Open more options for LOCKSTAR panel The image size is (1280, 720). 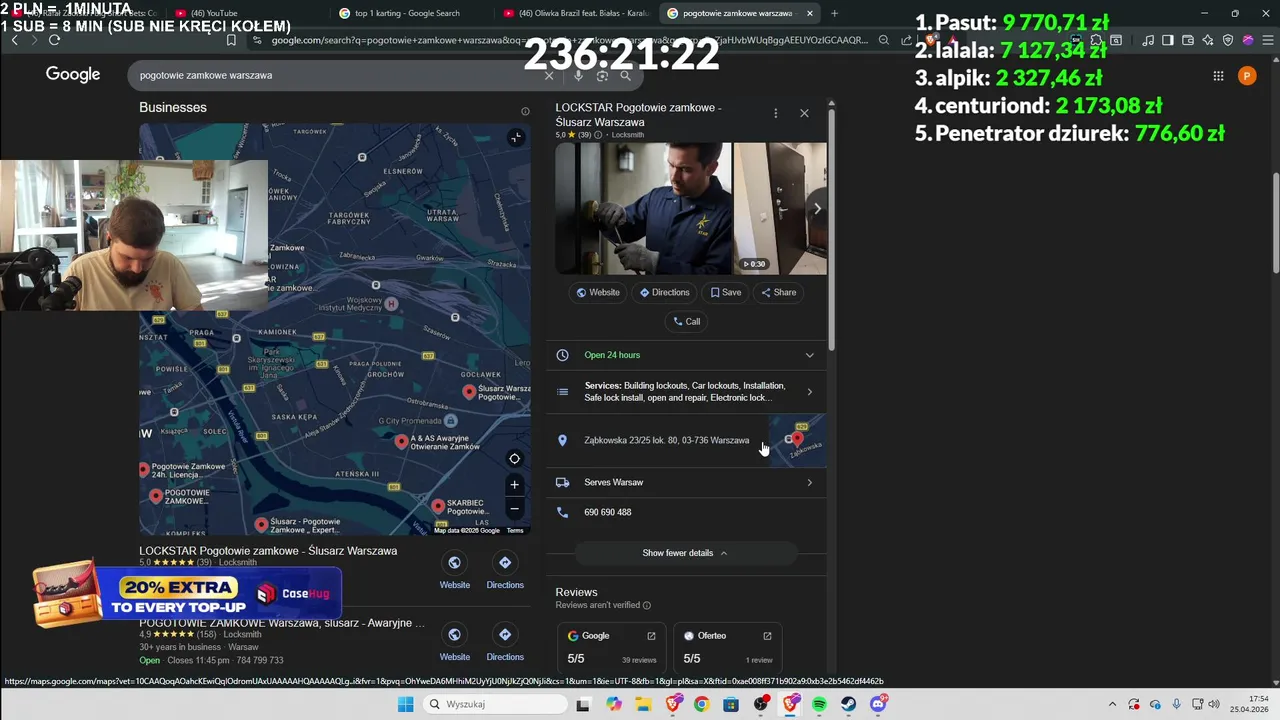(x=775, y=114)
